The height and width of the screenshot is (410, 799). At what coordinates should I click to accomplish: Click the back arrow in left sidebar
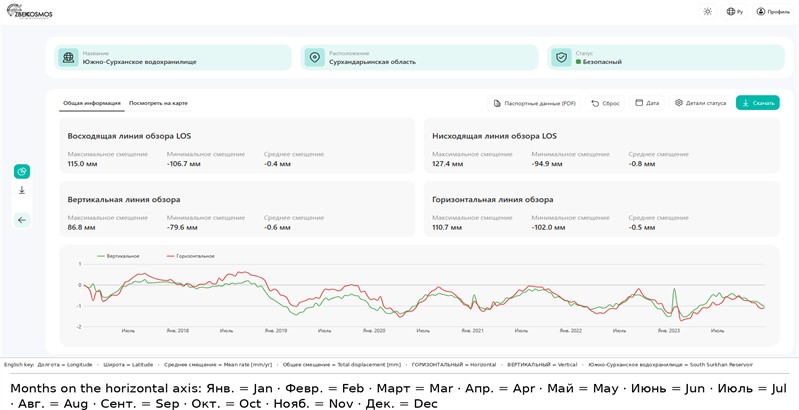[x=22, y=220]
